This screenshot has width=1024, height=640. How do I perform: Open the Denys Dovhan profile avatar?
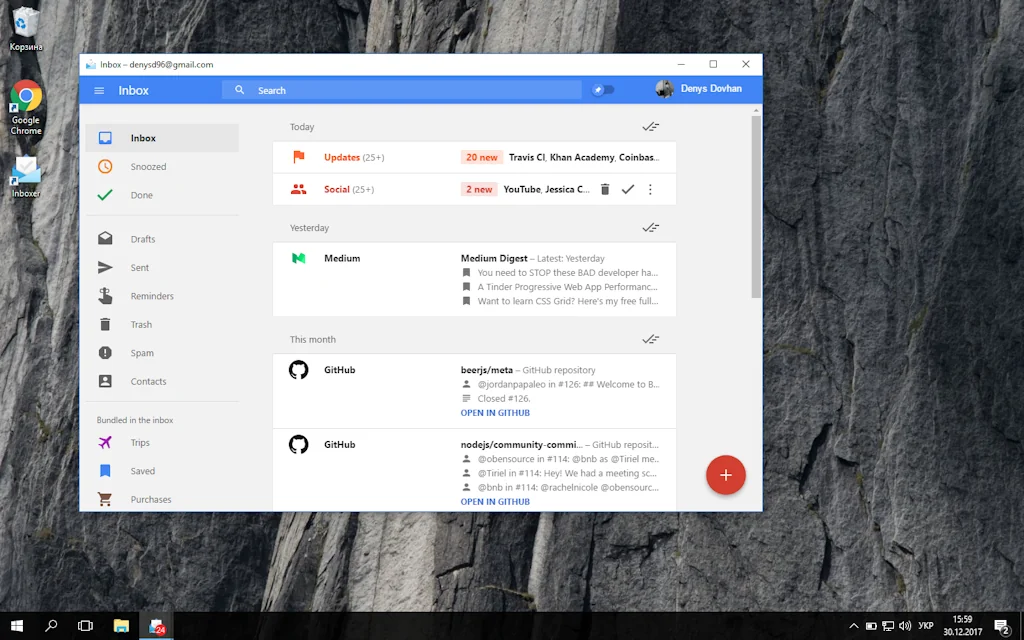664,88
